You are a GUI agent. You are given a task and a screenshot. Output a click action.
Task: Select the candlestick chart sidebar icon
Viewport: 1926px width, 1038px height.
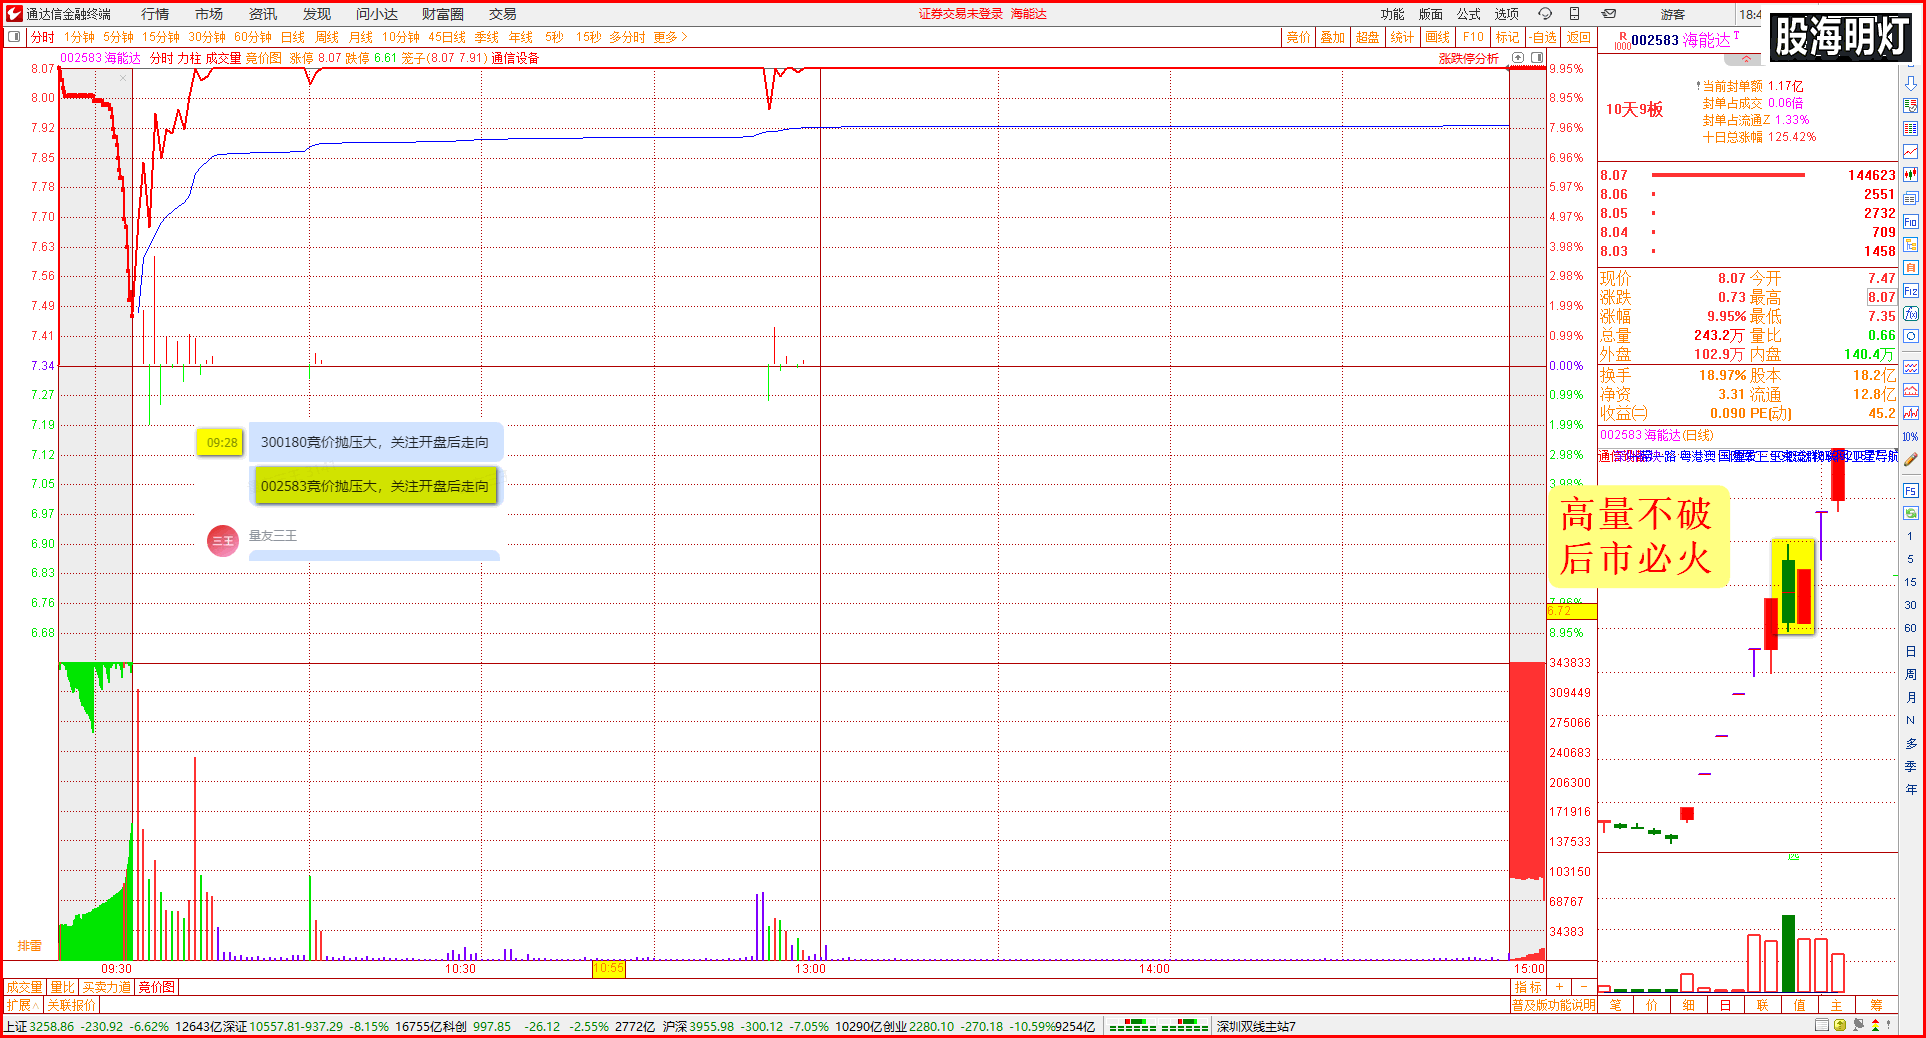(1911, 175)
